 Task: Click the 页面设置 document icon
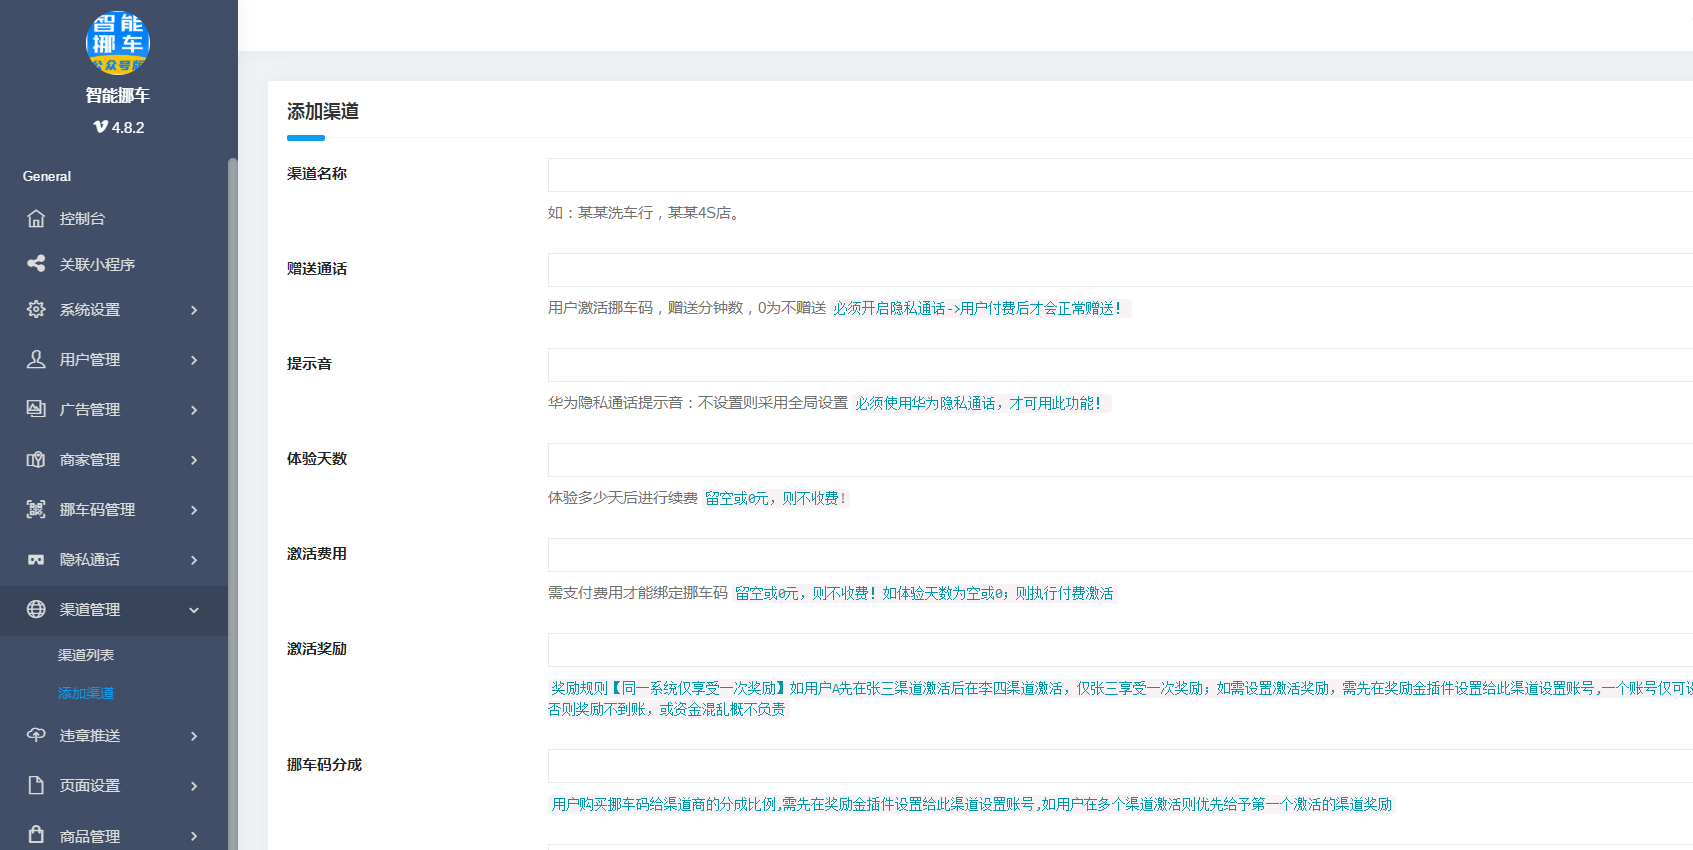(36, 785)
